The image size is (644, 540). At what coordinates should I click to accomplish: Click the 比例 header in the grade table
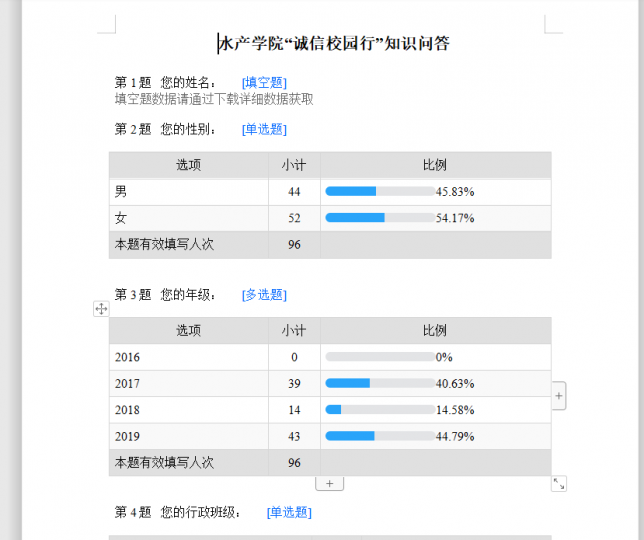click(x=435, y=330)
